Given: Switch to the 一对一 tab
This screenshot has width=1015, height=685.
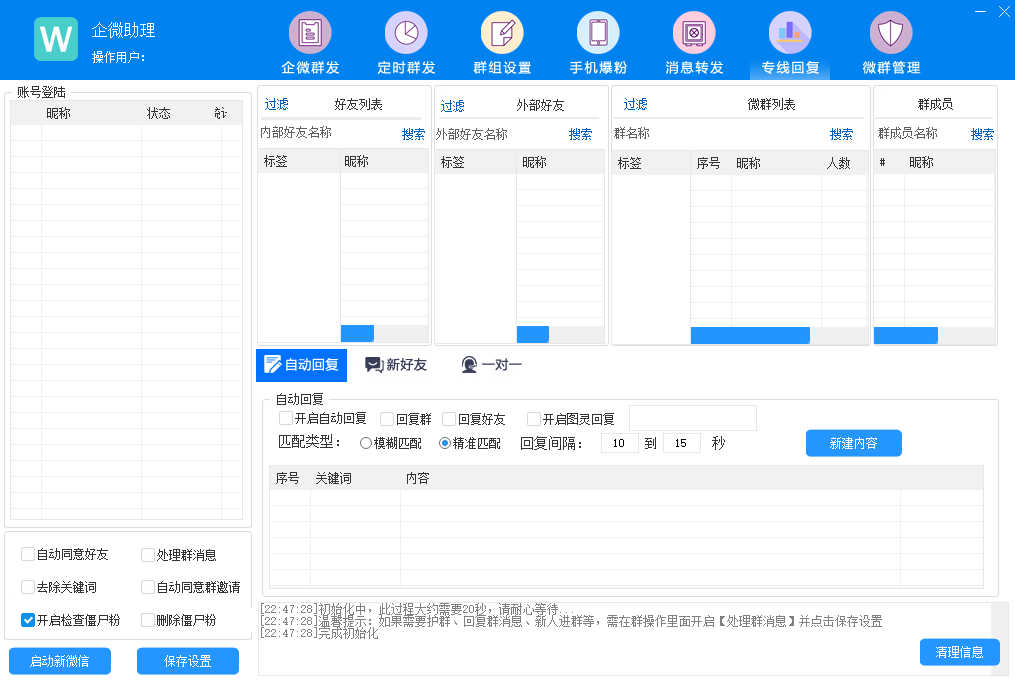Looking at the screenshot, I should point(491,365).
